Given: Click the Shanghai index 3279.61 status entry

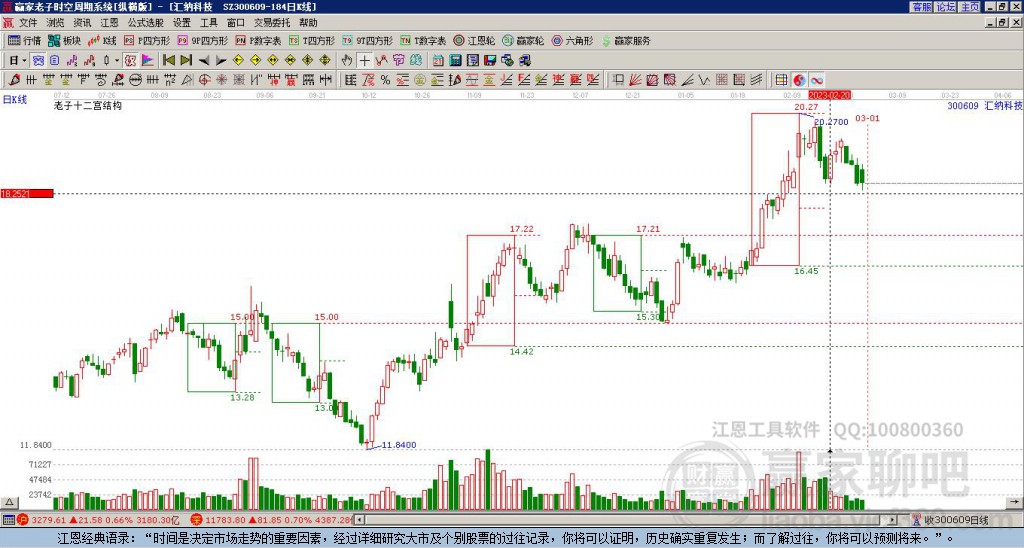Looking at the screenshot, I should click(98, 520).
